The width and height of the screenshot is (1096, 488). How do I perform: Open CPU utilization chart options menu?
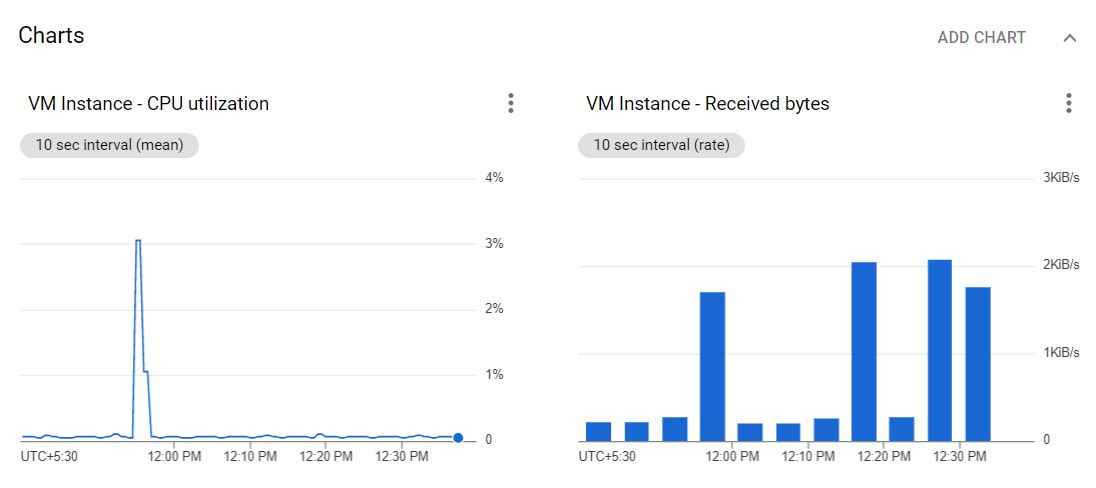pyautogui.click(x=511, y=103)
